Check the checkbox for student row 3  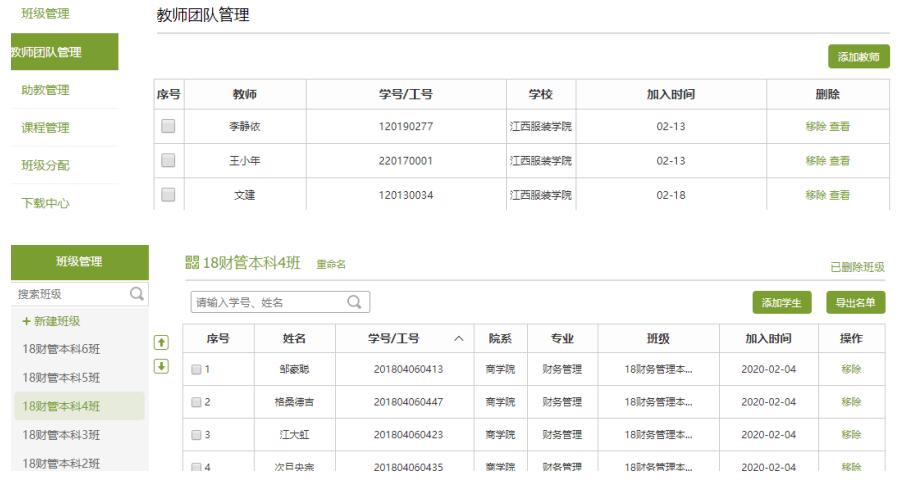tap(197, 435)
